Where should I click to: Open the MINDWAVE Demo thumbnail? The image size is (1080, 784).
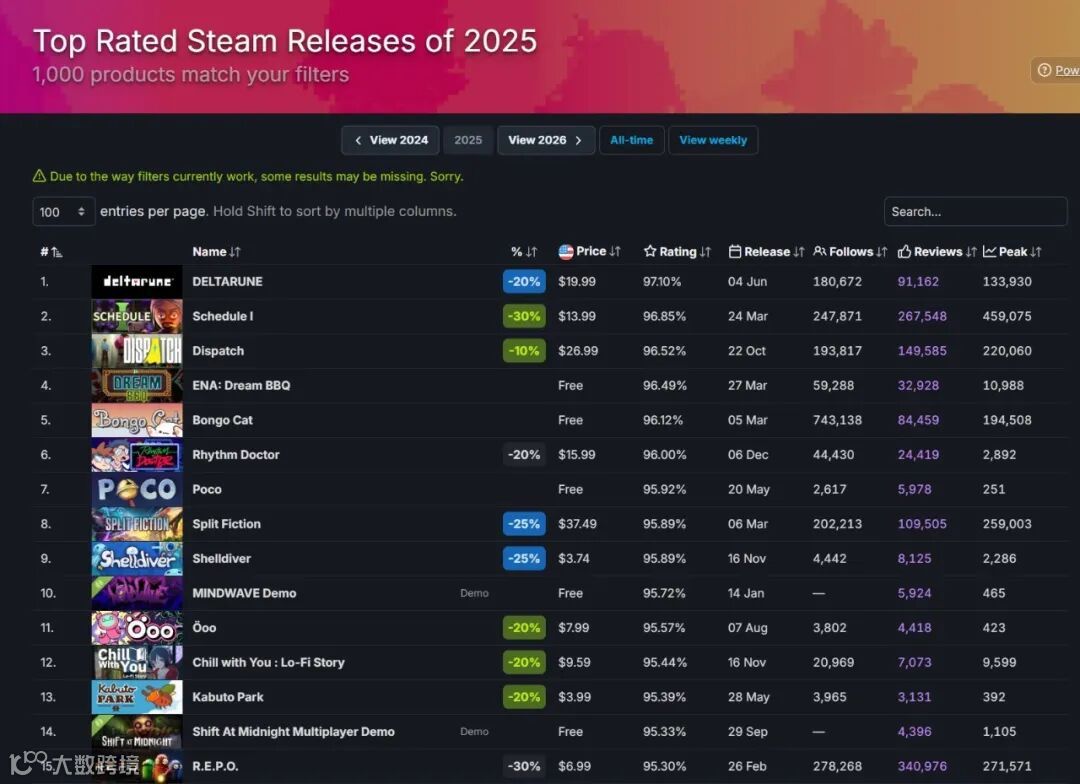tap(137, 593)
